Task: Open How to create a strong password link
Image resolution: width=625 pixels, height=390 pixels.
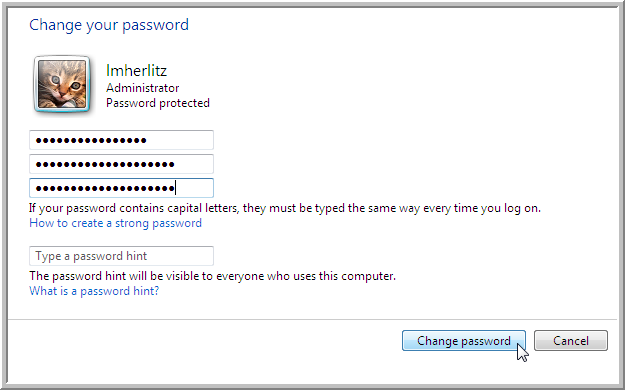Action: point(116,223)
